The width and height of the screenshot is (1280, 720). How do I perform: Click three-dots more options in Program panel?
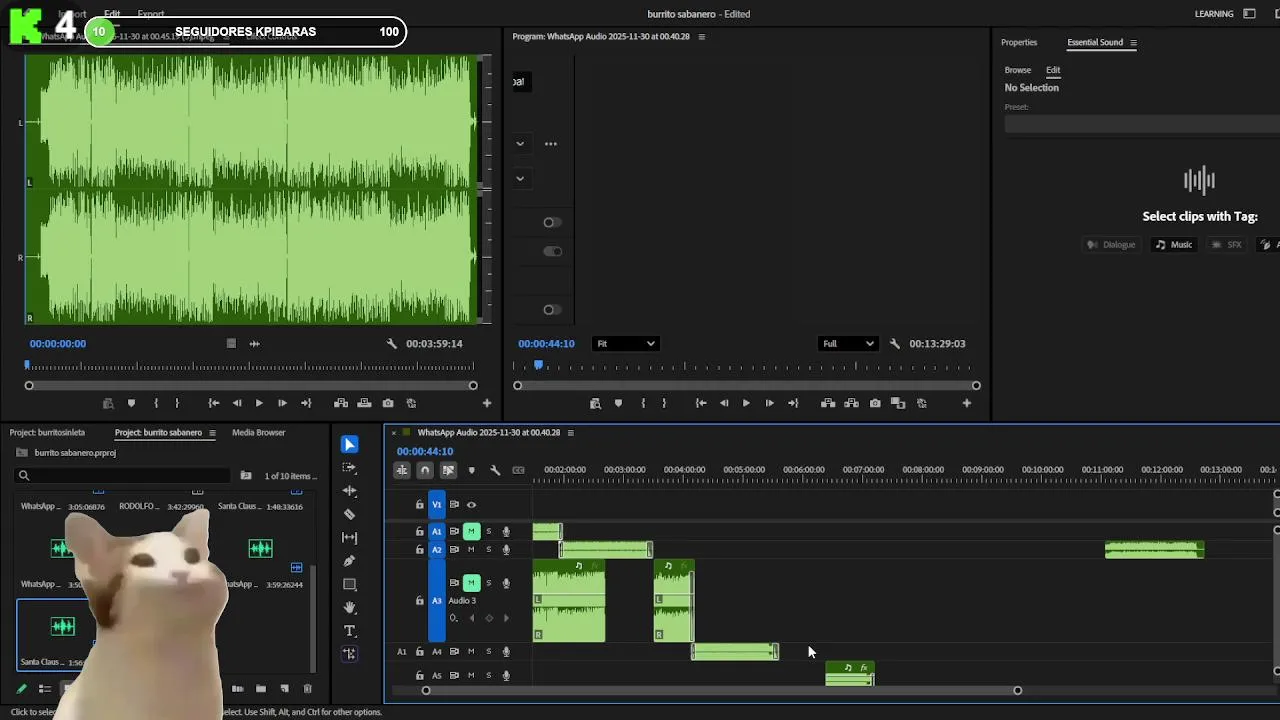click(x=551, y=144)
